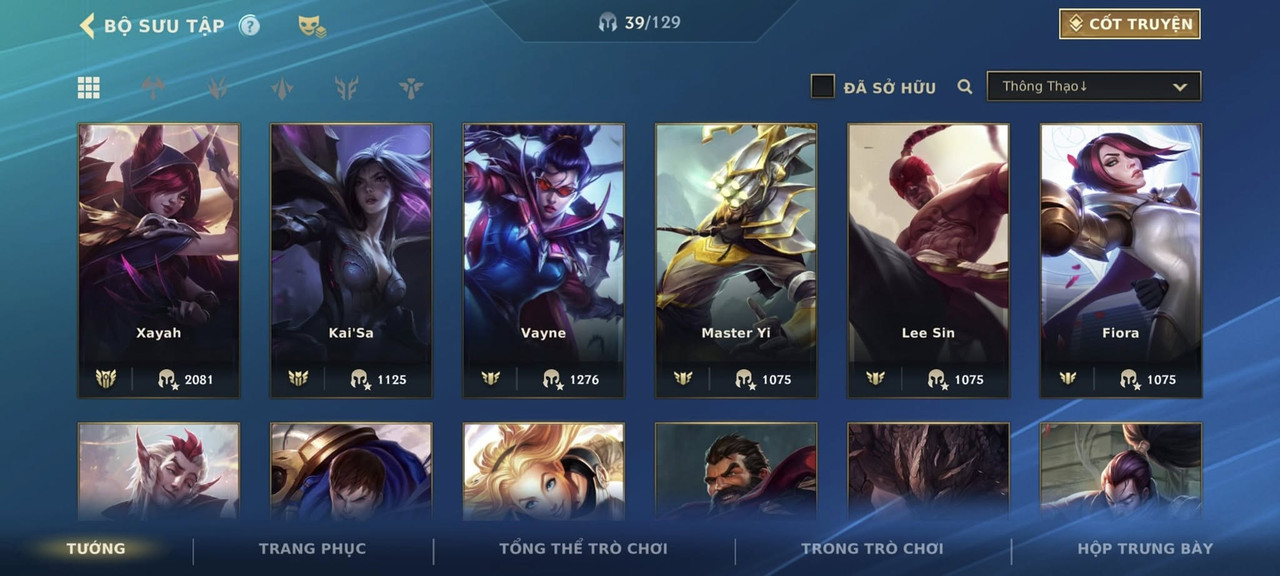
Task: Select the all-champions grid filter icon
Action: point(89,88)
